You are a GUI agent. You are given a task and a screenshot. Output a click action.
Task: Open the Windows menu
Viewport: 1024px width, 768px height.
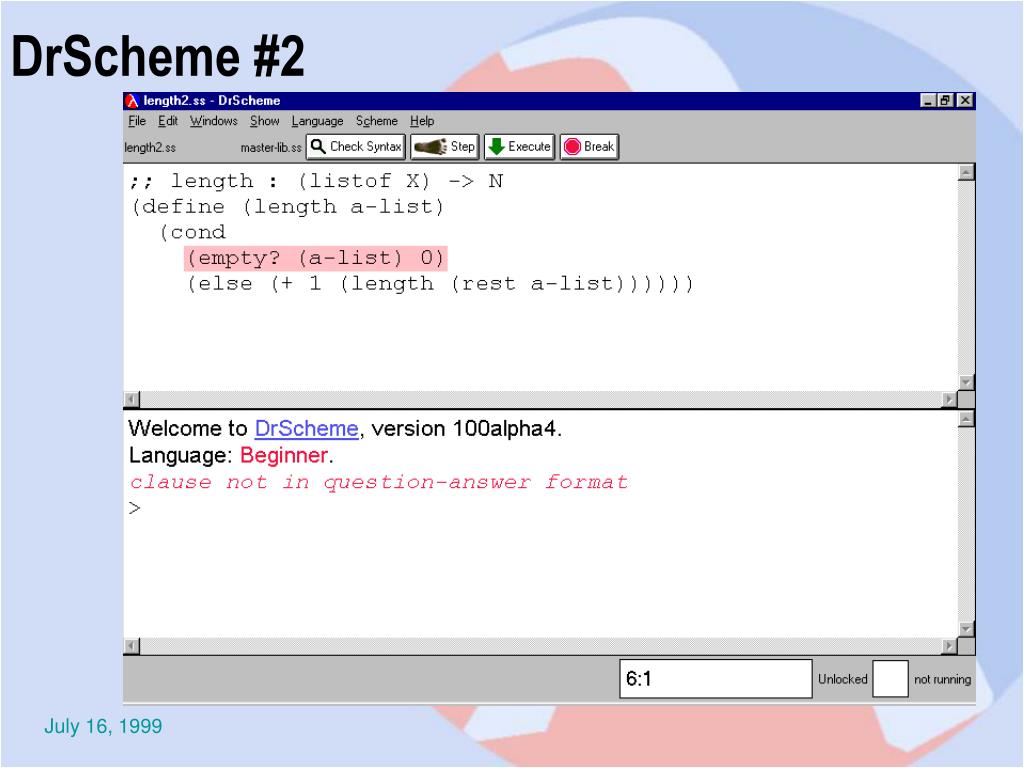pos(214,121)
